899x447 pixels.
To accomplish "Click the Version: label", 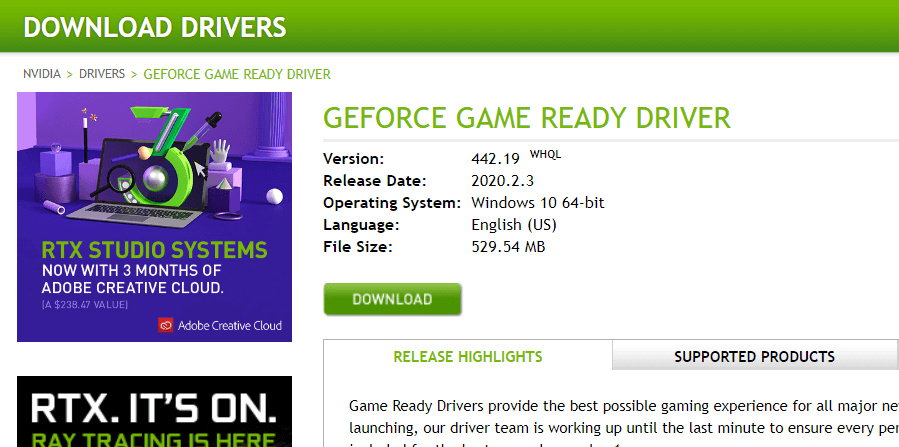I will pos(354,159).
